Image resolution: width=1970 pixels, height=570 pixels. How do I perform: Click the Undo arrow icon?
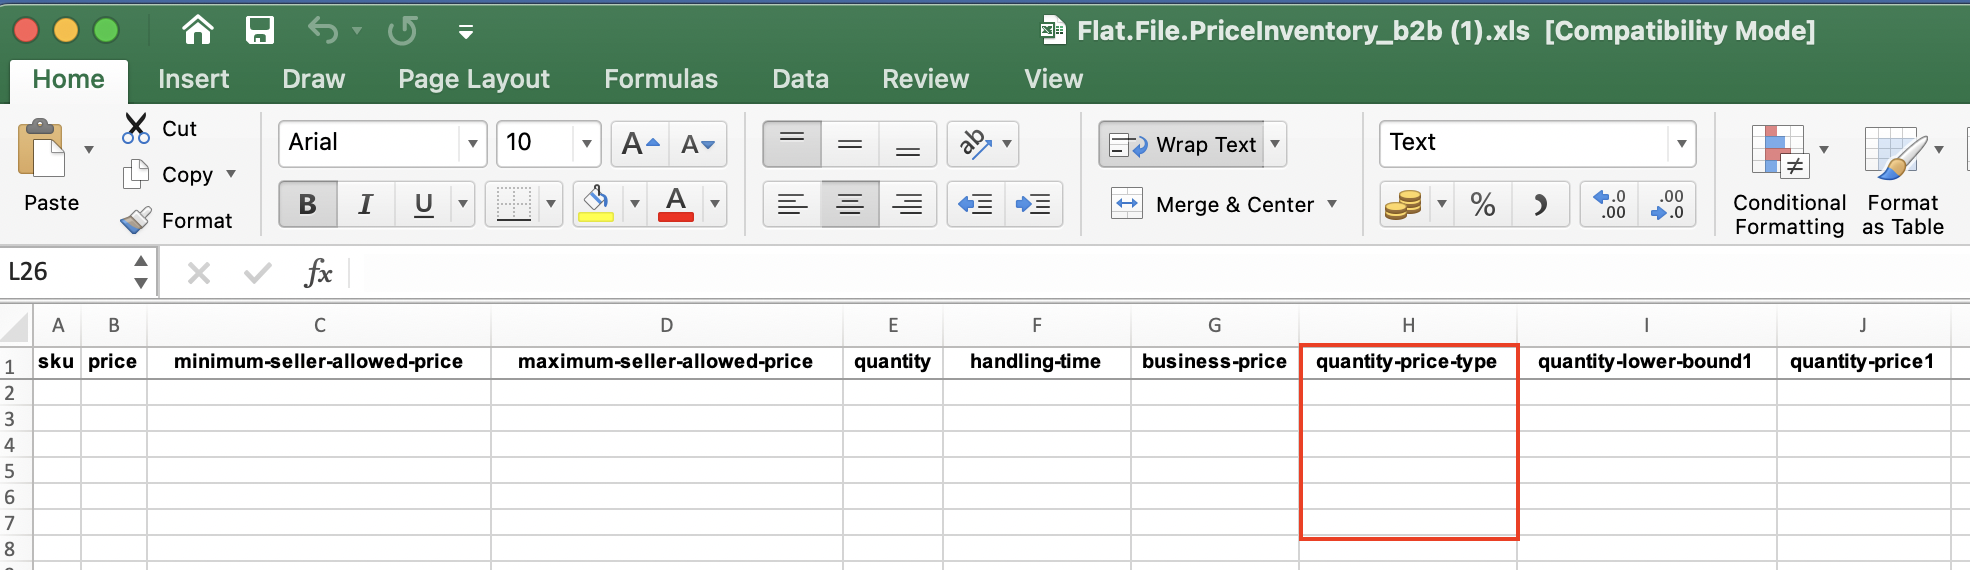323,31
